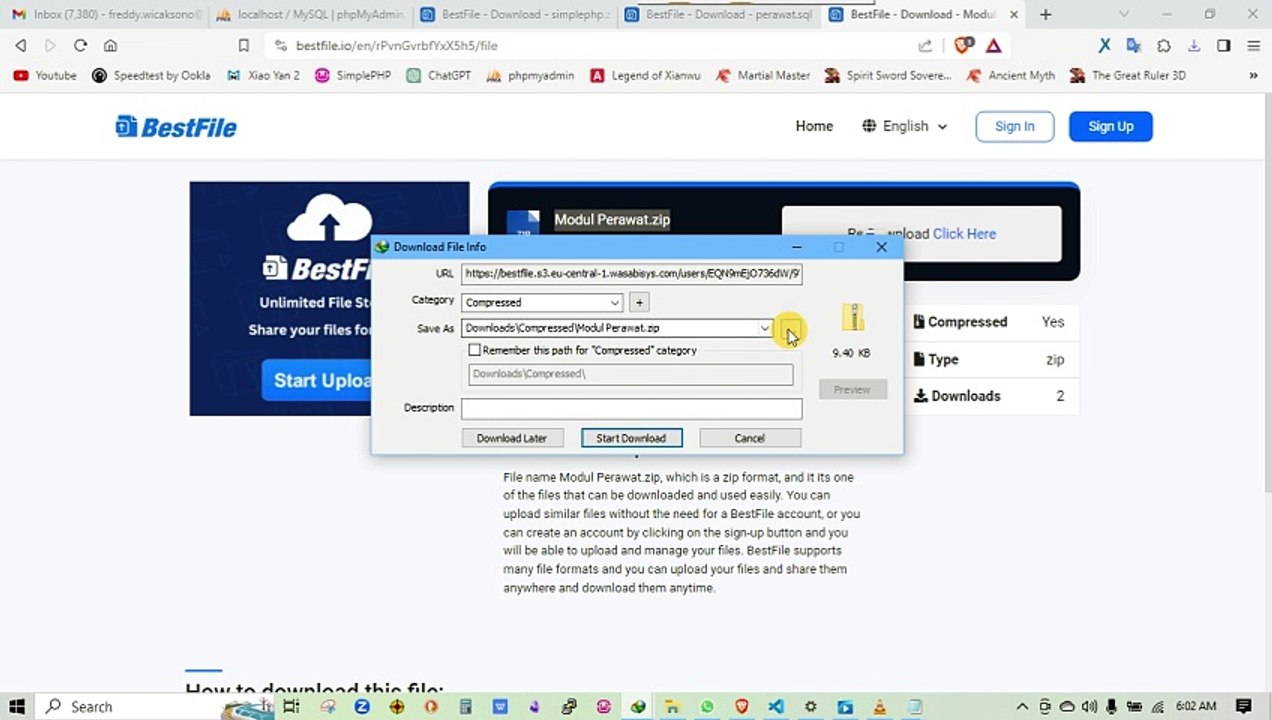Open The Great Ruler 3D bookmark

click(x=1127, y=75)
